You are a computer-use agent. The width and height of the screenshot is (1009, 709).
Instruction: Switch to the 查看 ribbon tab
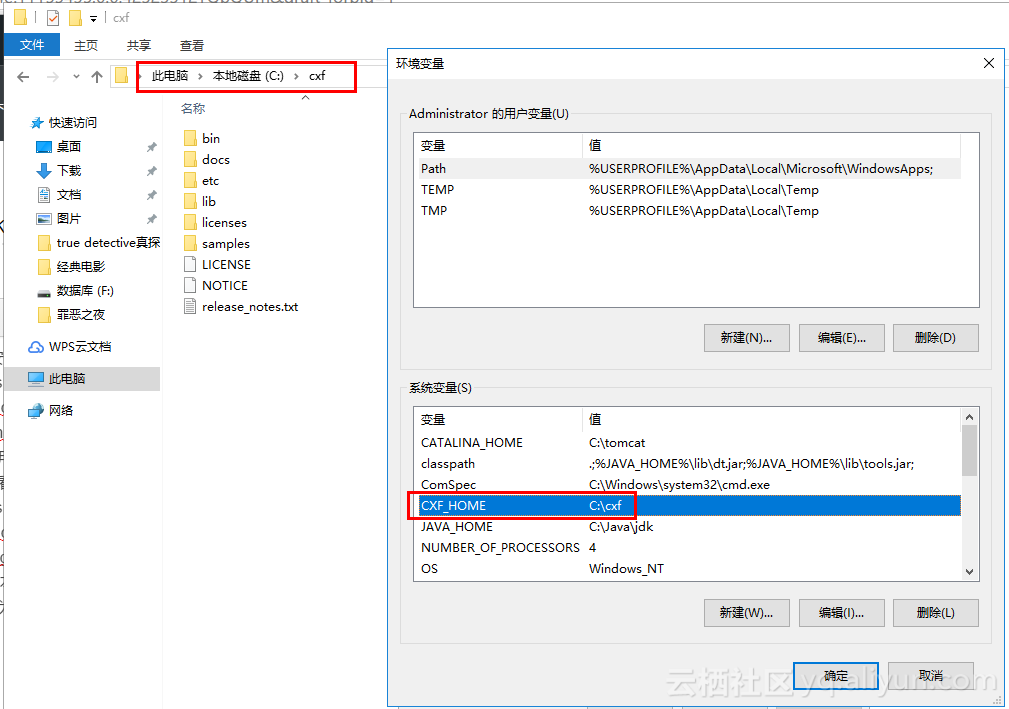[191, 44]
